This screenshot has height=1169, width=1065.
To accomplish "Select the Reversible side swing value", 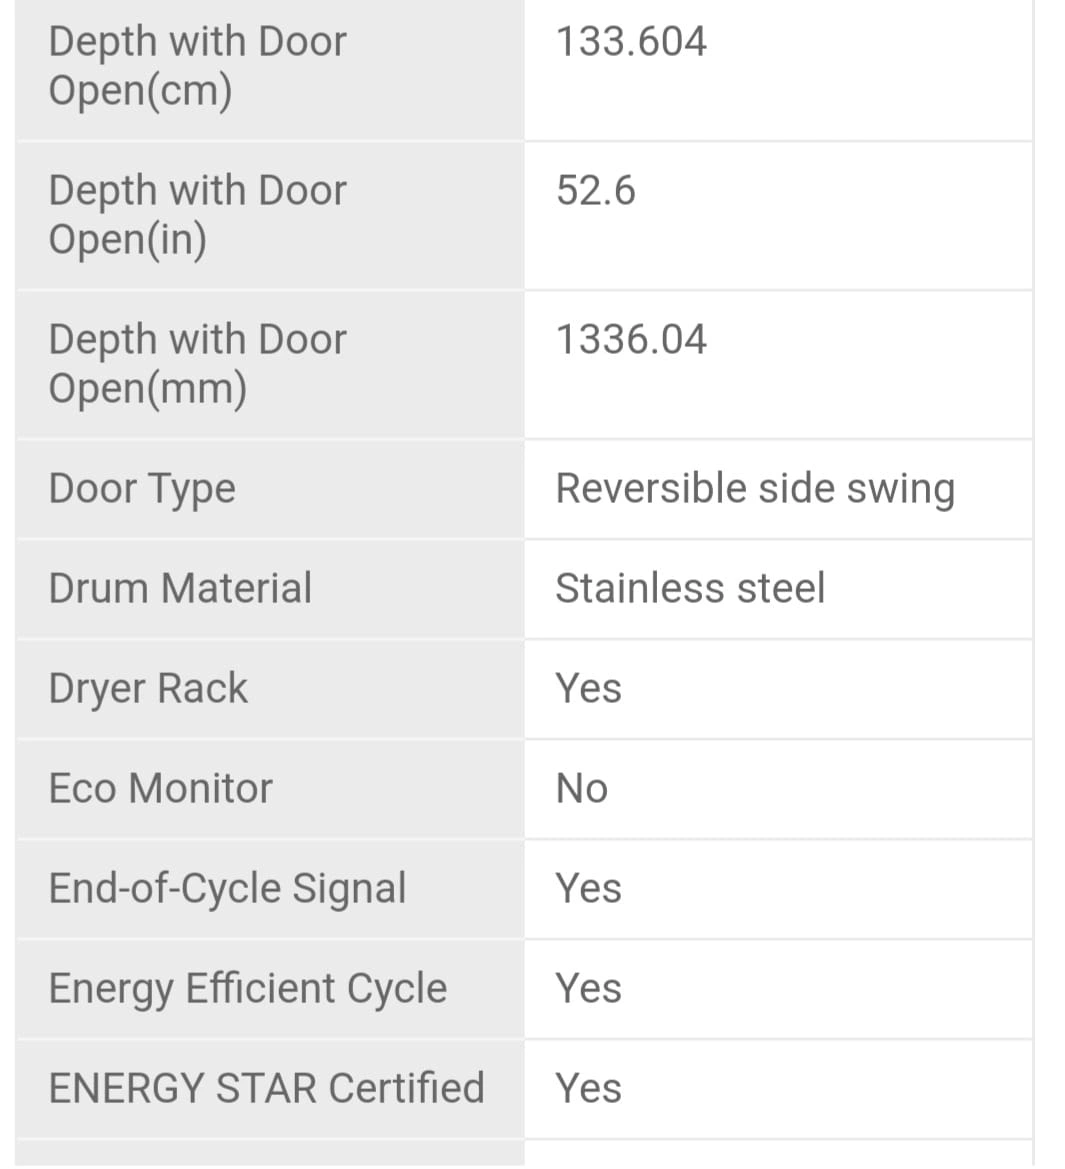I will pos(755,489).
